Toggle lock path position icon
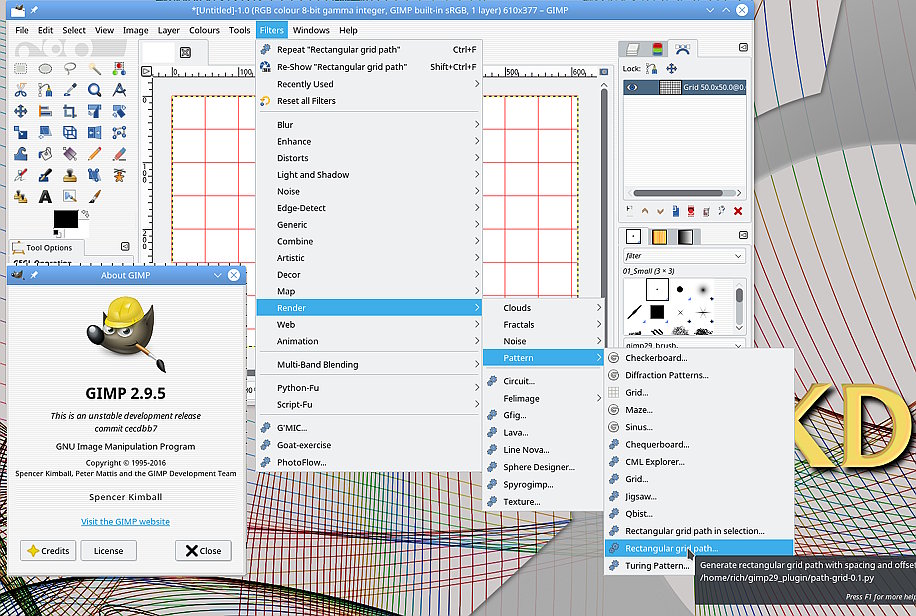 tap(672, 68)
